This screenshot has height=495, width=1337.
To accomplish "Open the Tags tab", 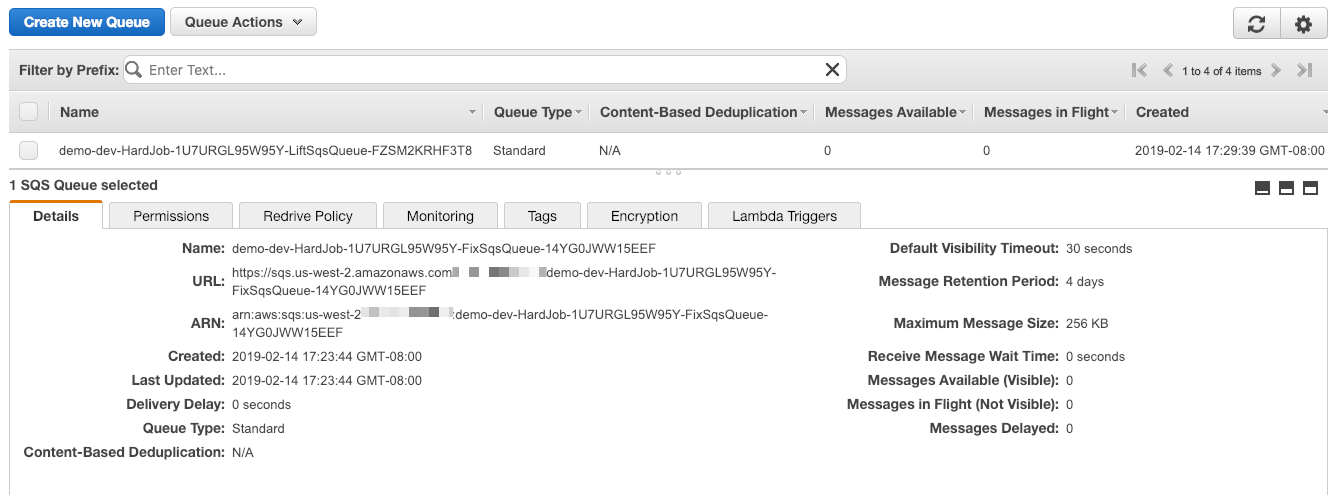I will pyautogui.click(x=542, y=216).
